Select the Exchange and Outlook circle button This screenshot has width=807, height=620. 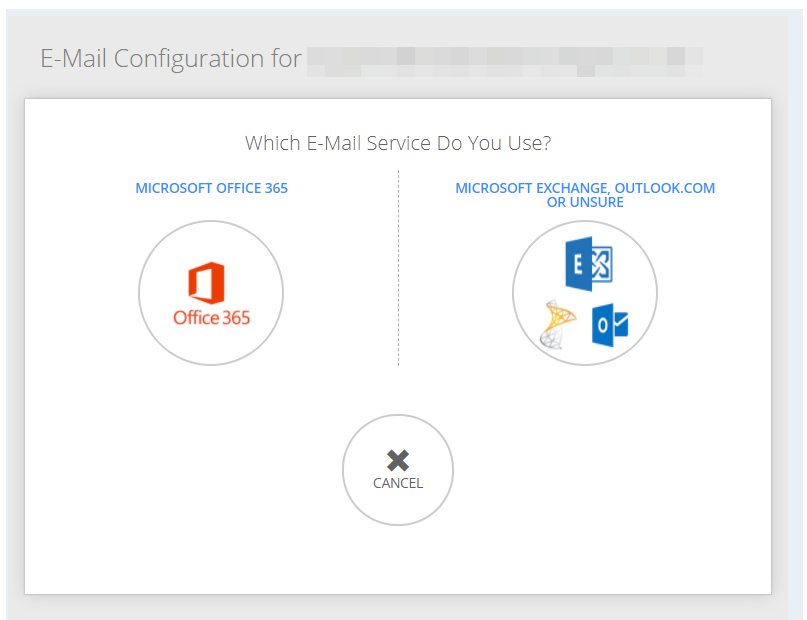585,293
